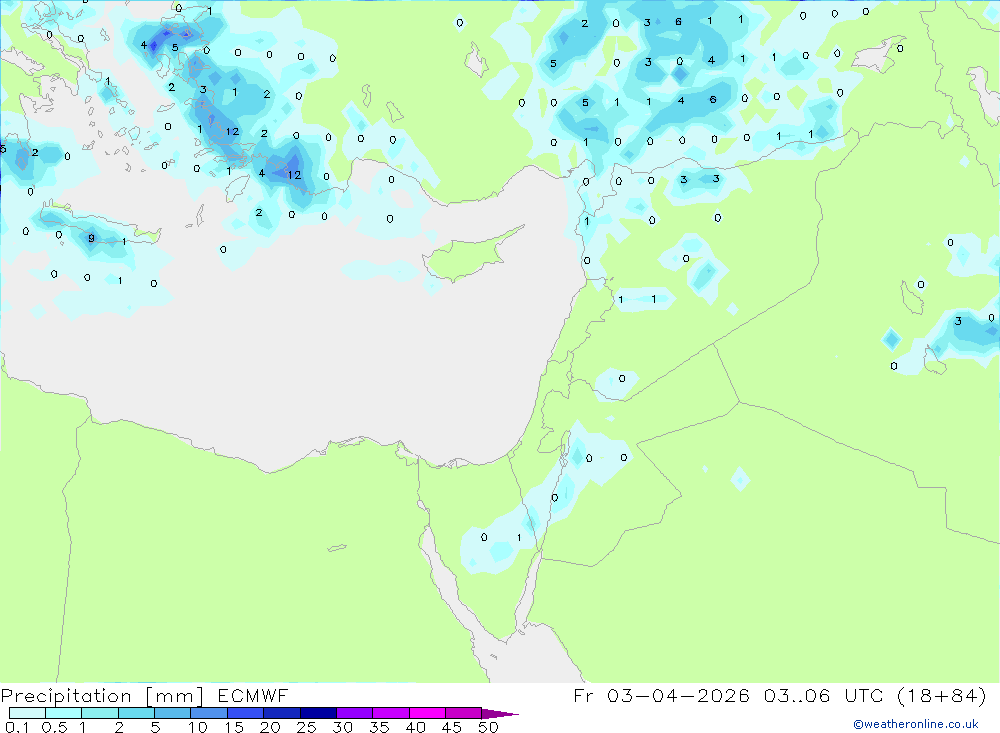Click the "0.1" legend scale label
The image size is (1000, 733).
click(17, 727)
